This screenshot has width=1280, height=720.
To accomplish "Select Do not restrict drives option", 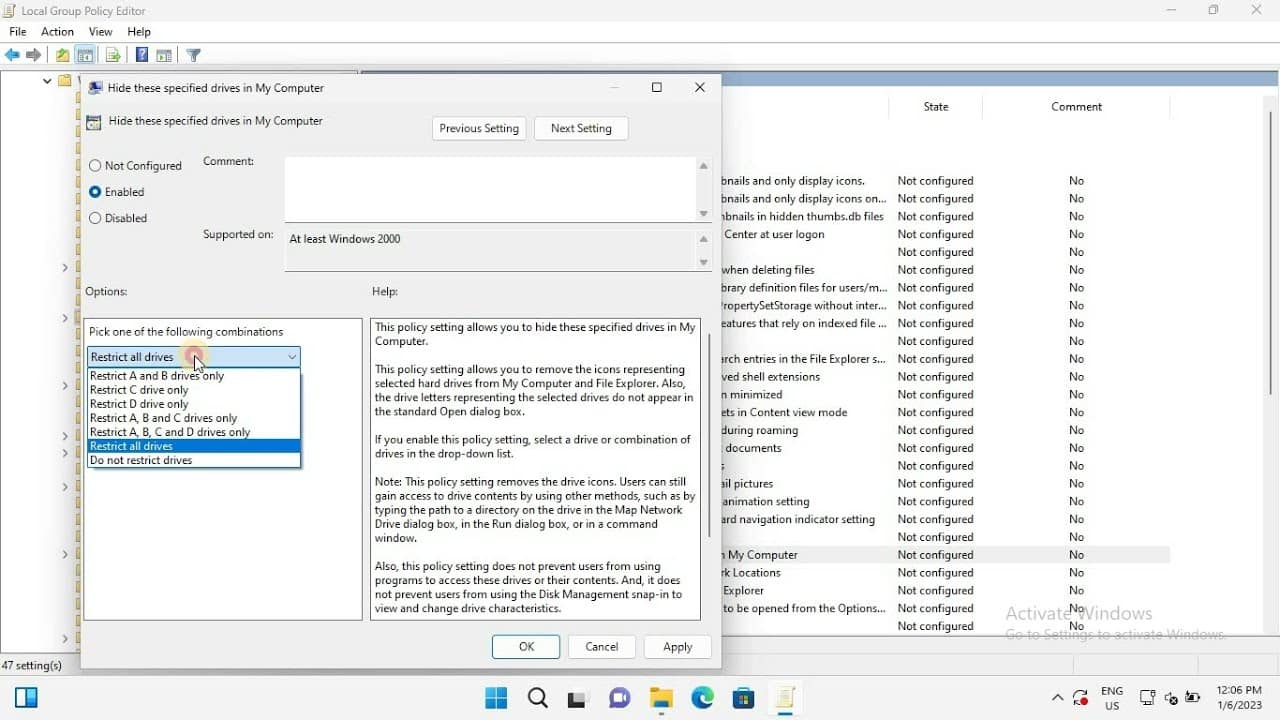I will tap(140, 460).
